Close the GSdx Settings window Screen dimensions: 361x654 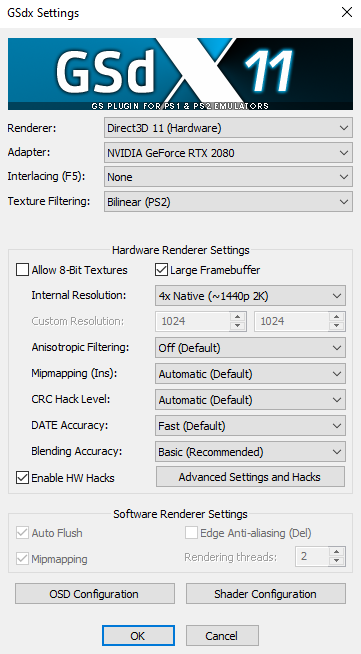[346, 13]
